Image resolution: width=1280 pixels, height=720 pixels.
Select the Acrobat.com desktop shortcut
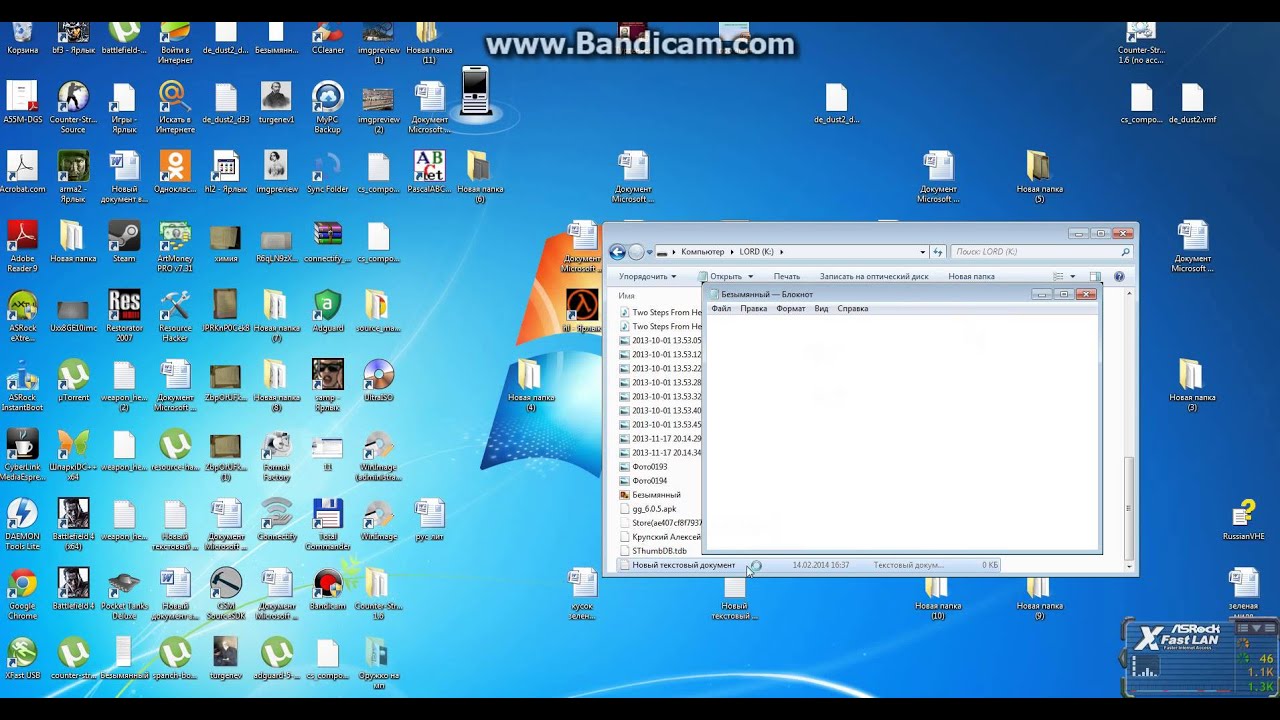coord(22,172)
